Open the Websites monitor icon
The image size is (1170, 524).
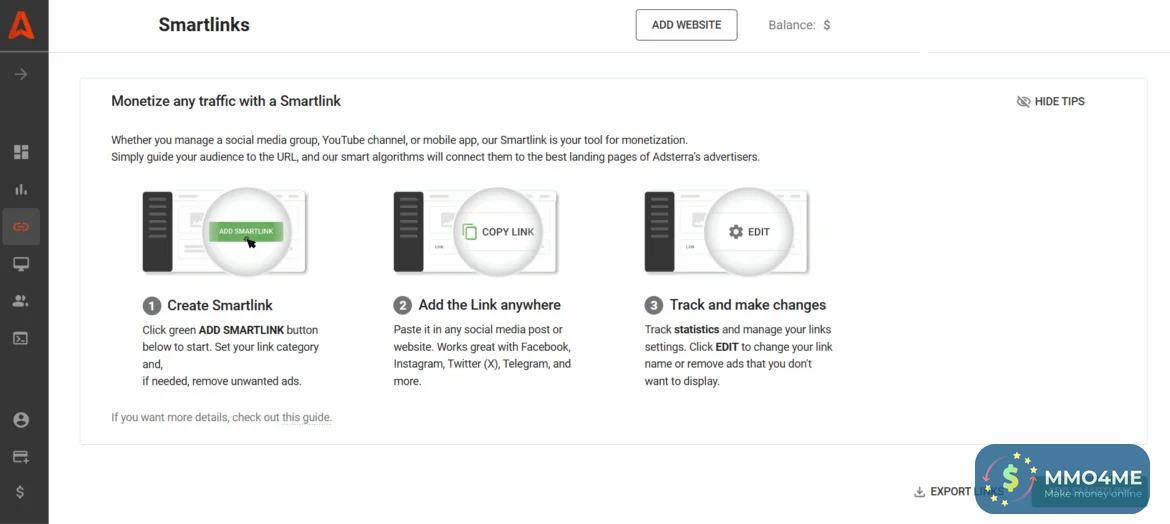21,264
